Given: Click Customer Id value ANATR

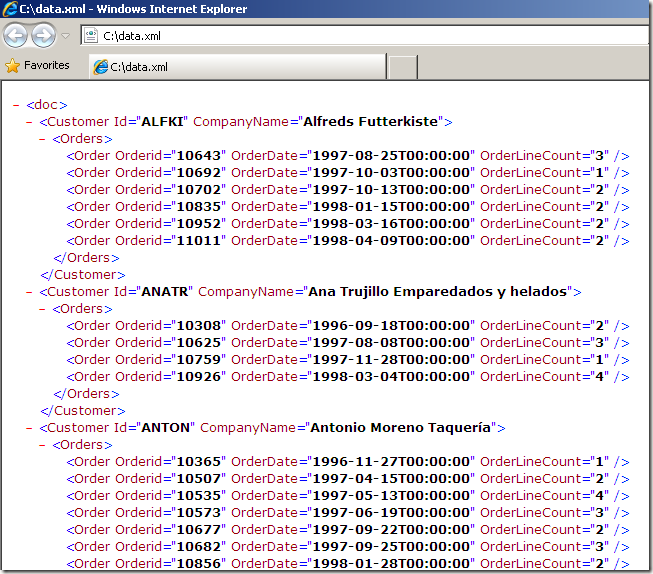Looking at the screenshot, I should pyautogui.click(x=165, y=292).
